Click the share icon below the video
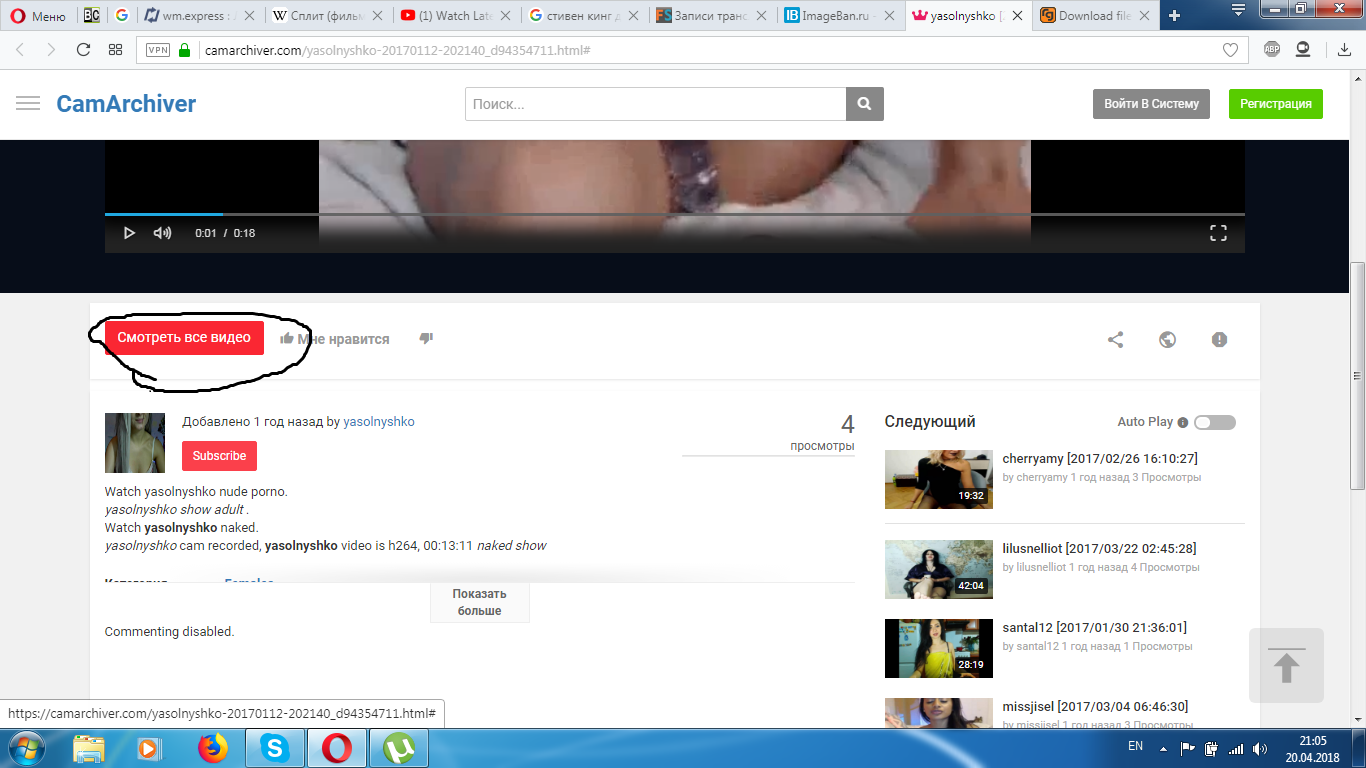 tap(1115, 340)
